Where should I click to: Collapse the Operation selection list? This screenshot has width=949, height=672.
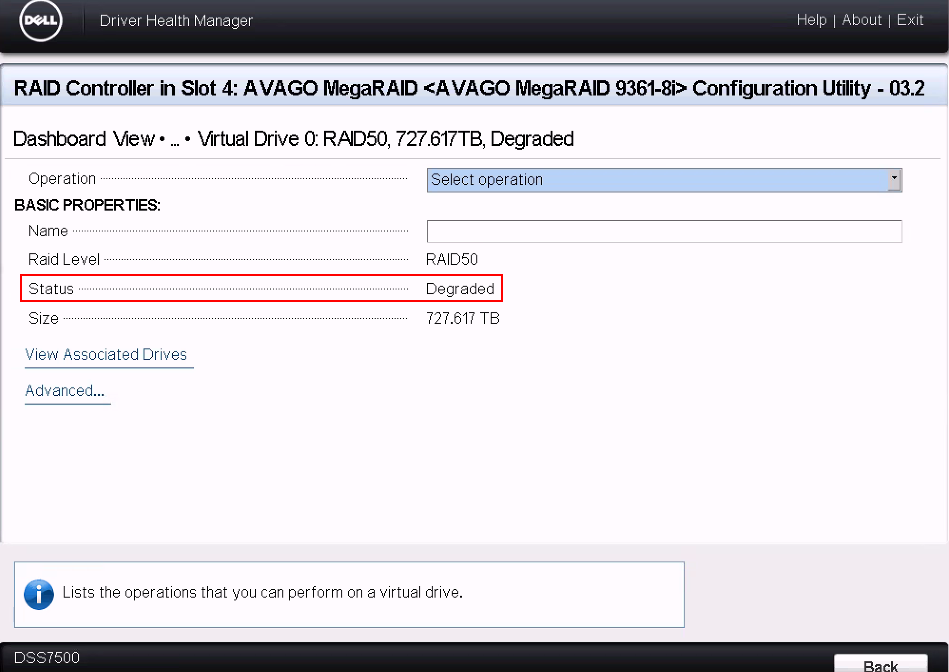pyautogui.click(x=893, y=180)
